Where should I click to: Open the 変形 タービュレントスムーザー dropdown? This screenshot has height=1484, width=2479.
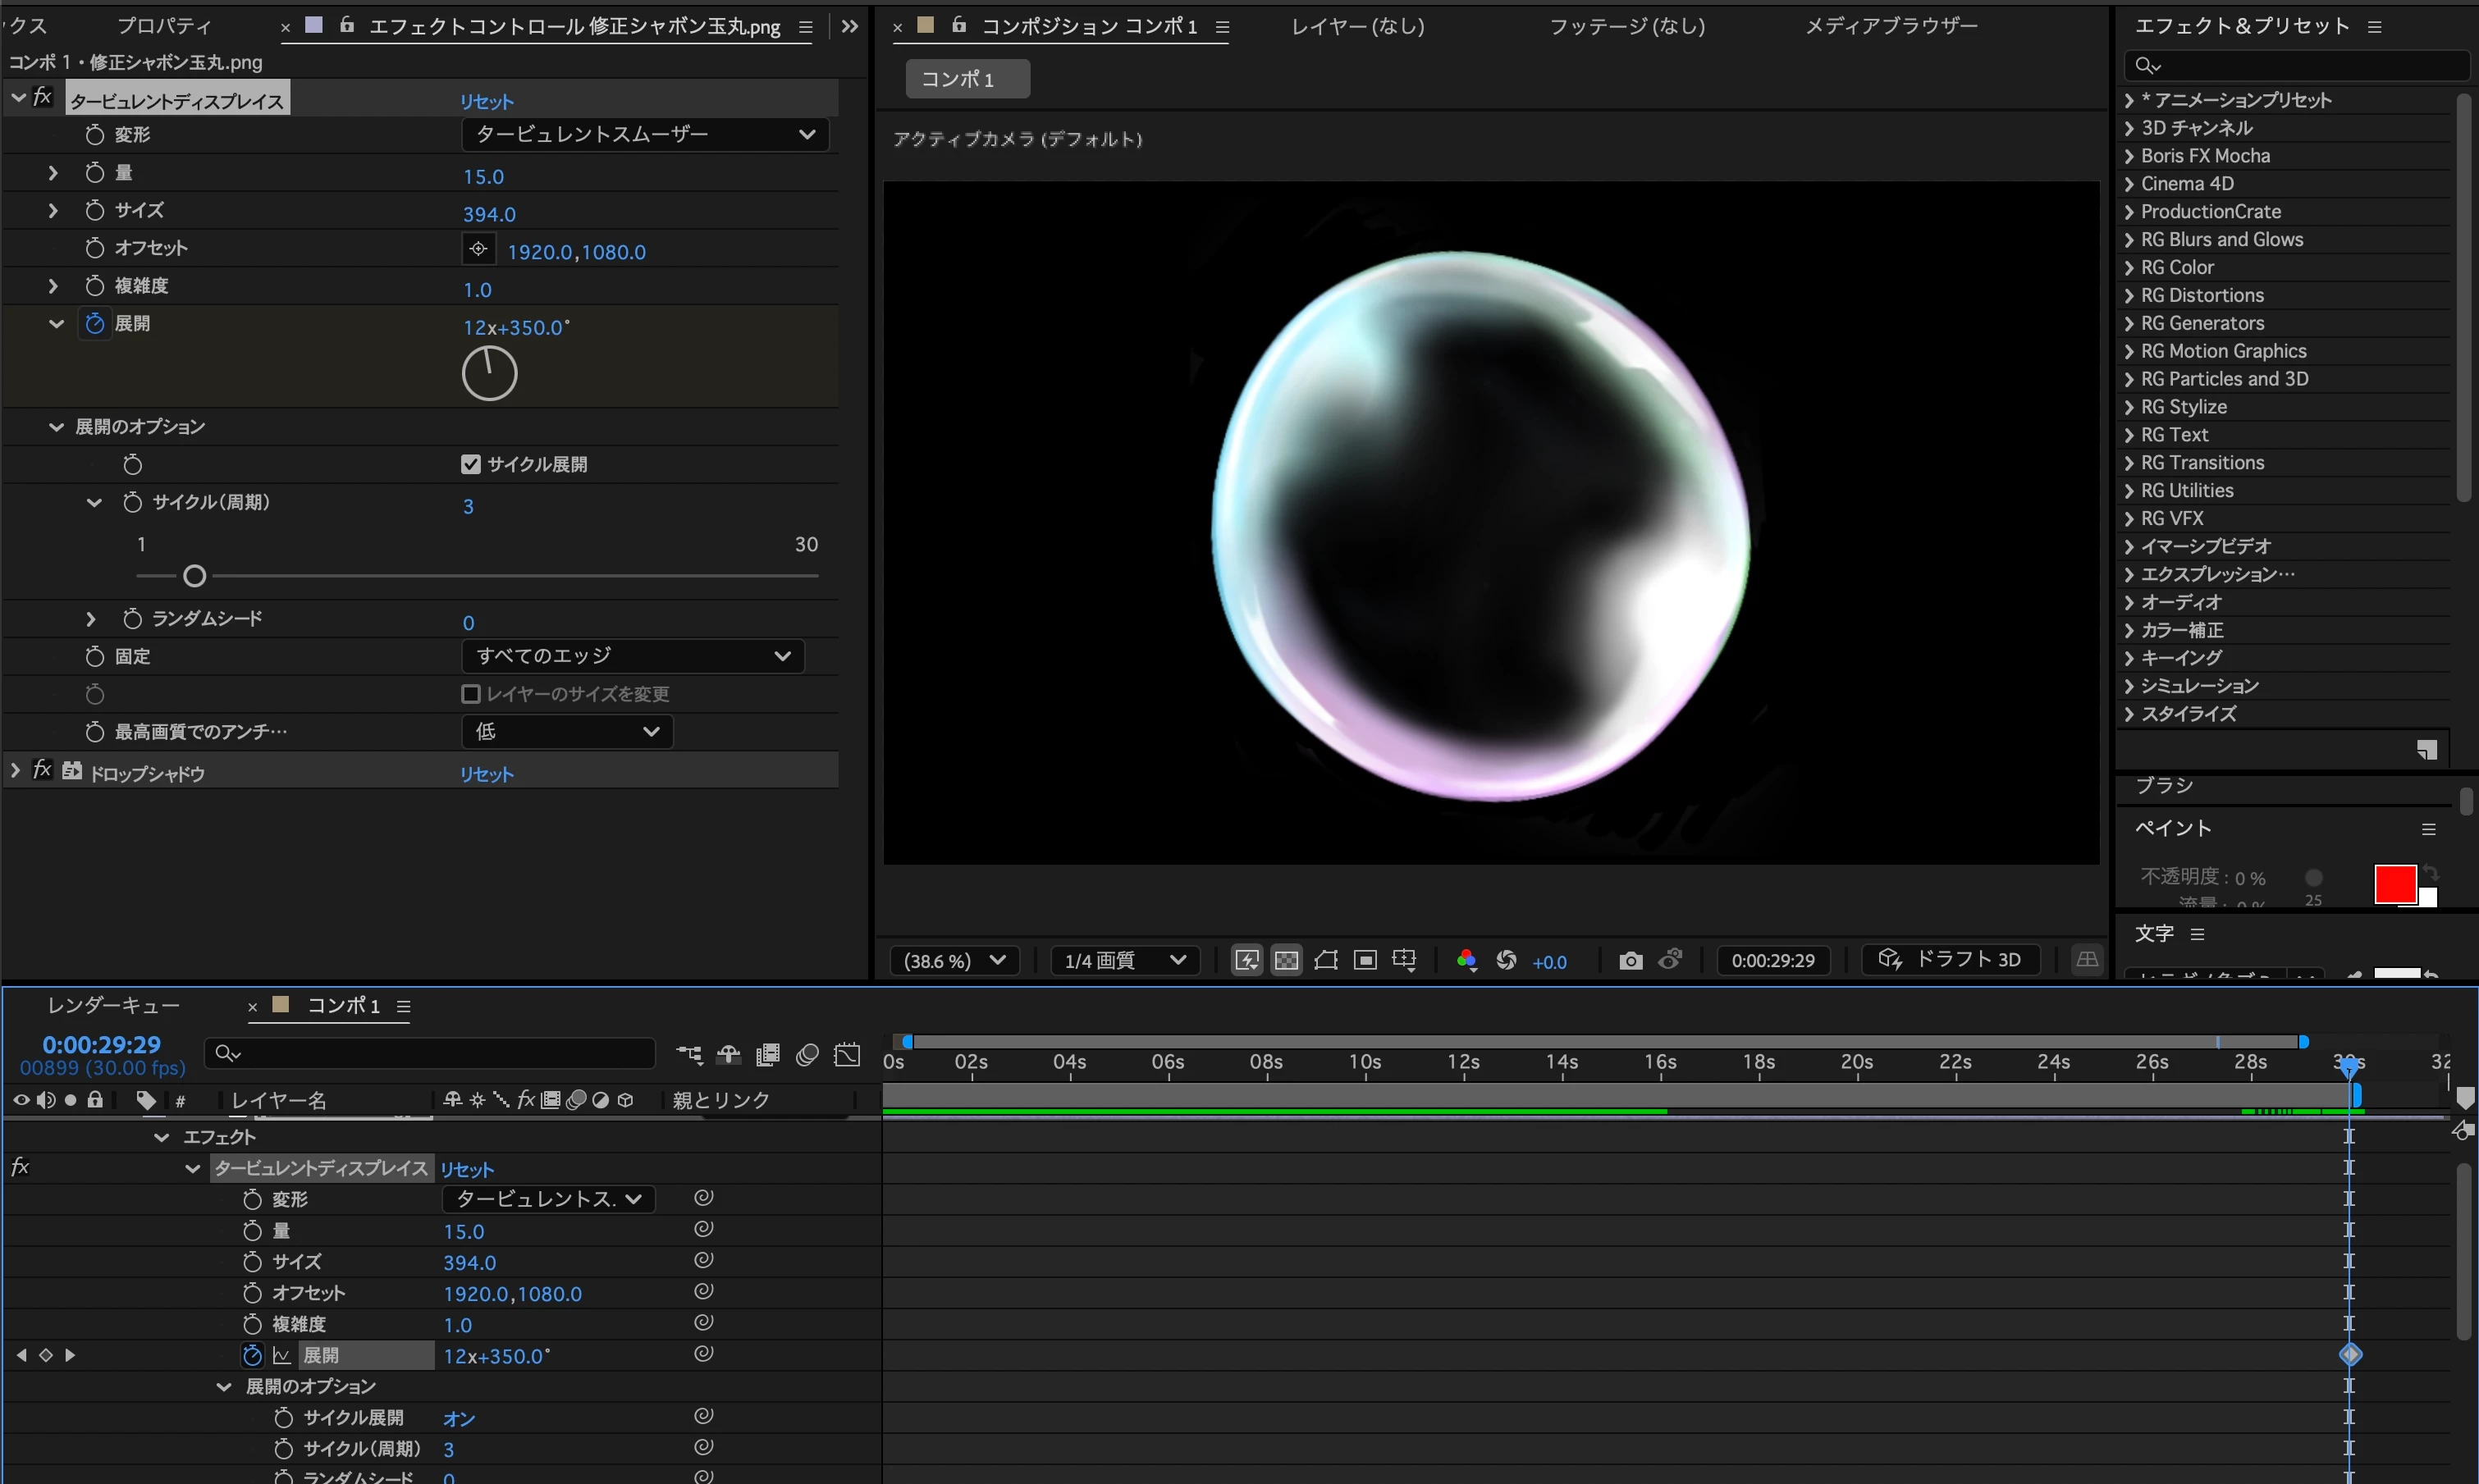(x=645, y=135)
